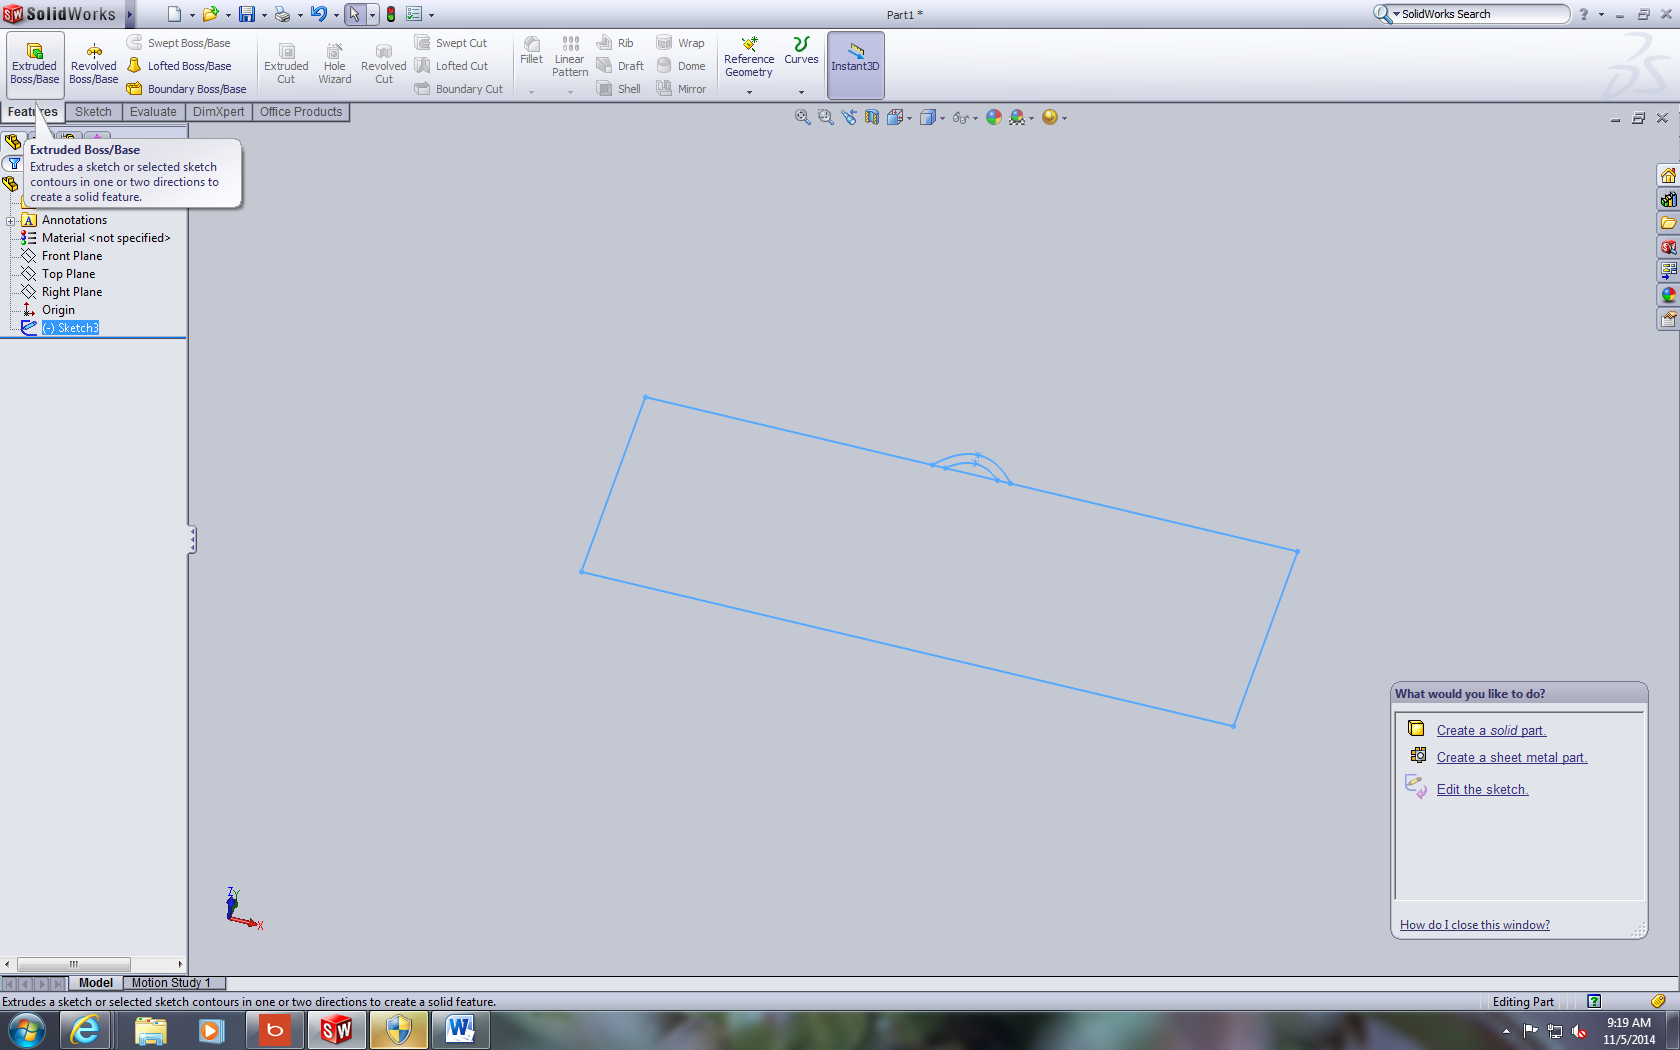The image size is (1680, 1050).
Task: Open Reference Geometry tool
Action: [x=749, y=57]
